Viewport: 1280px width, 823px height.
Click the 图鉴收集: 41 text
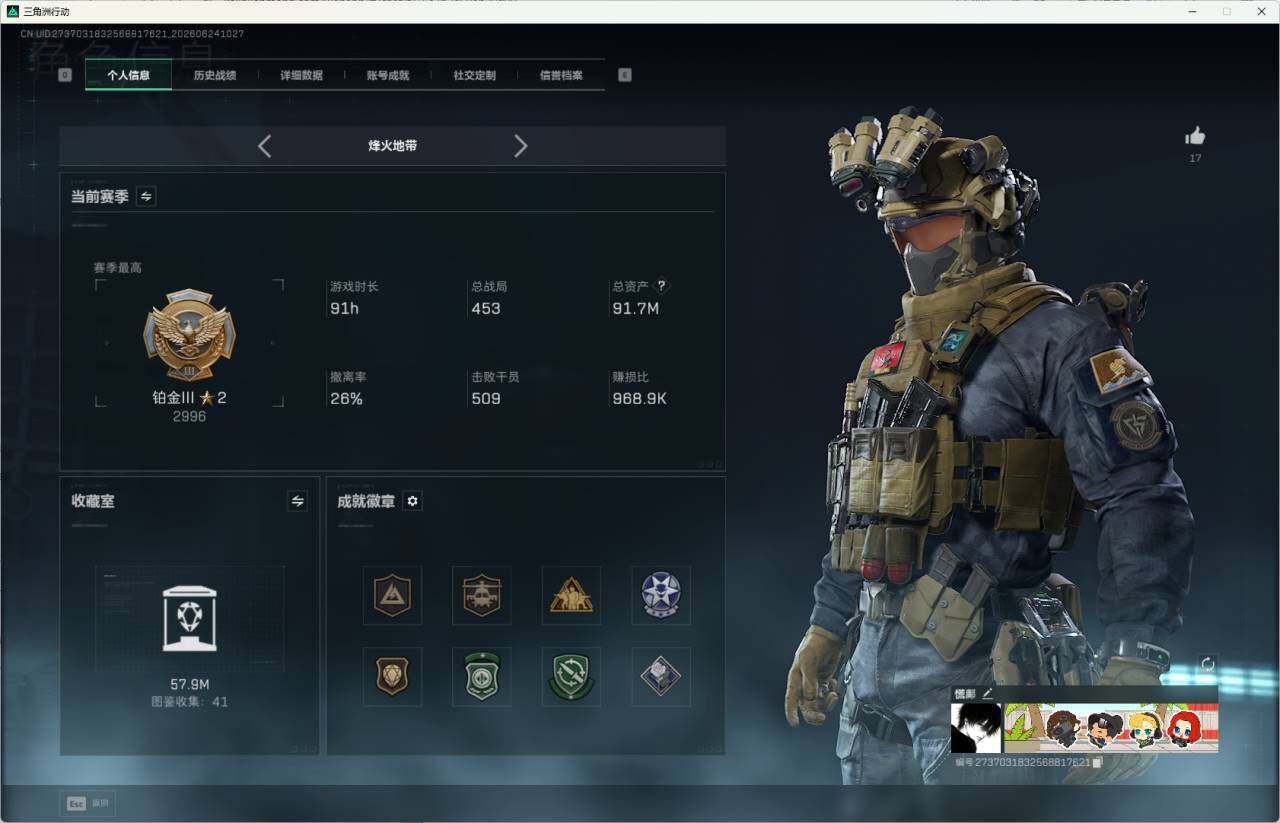(x=190, y=702)
